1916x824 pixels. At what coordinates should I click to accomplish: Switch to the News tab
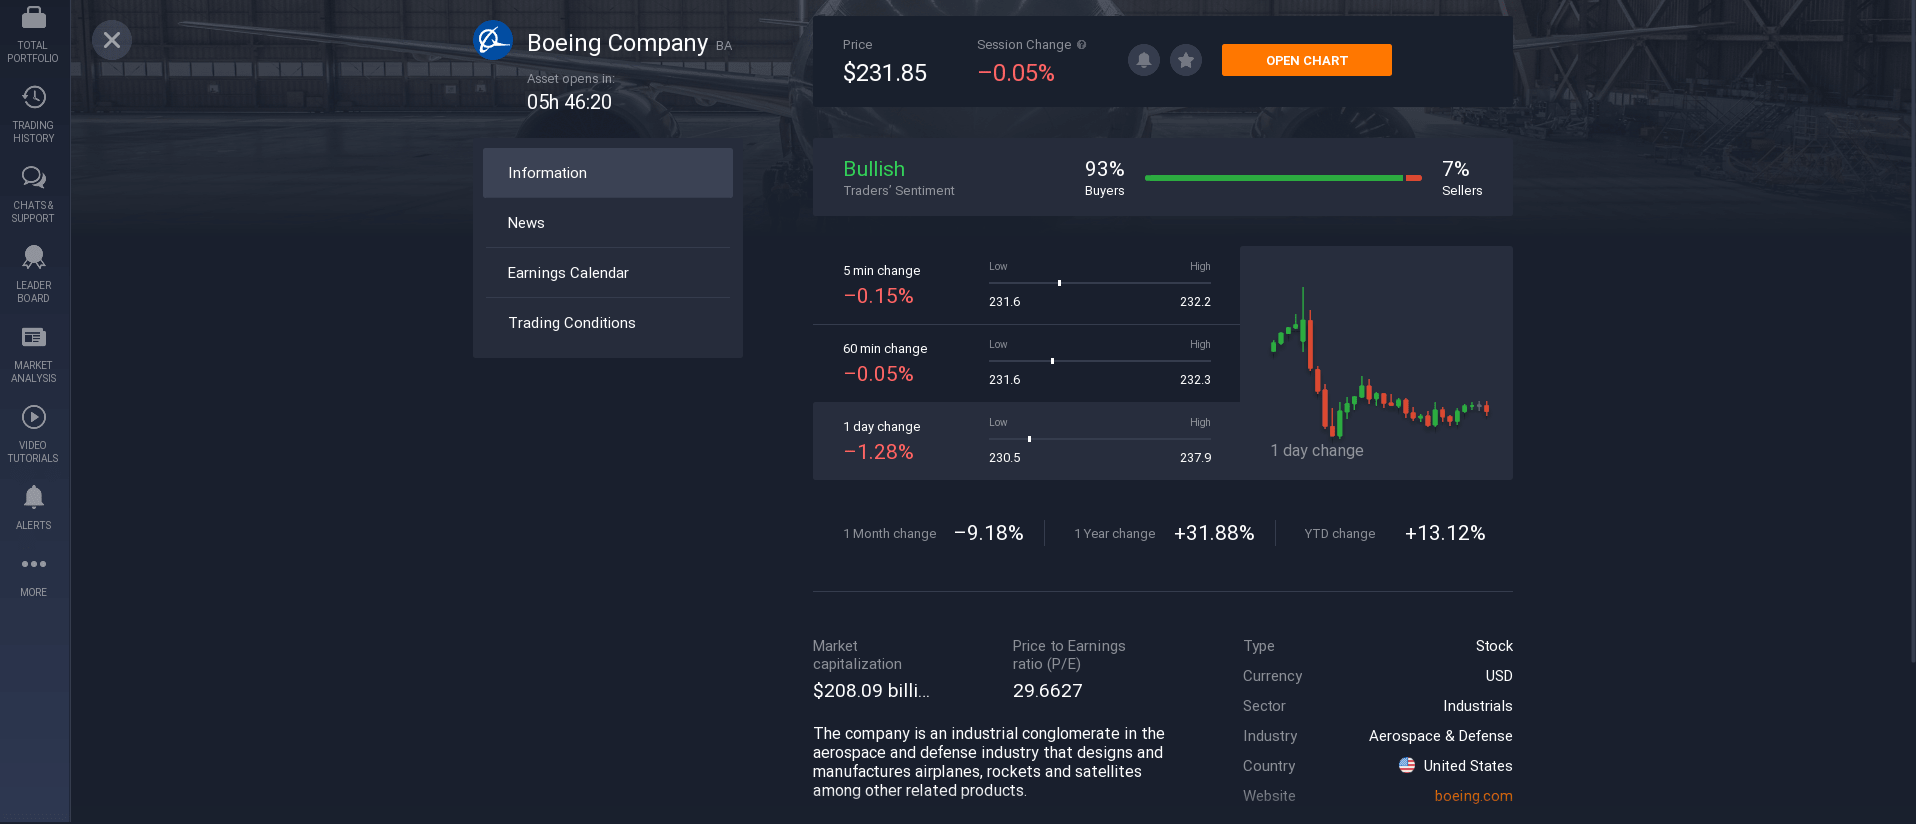608,223
